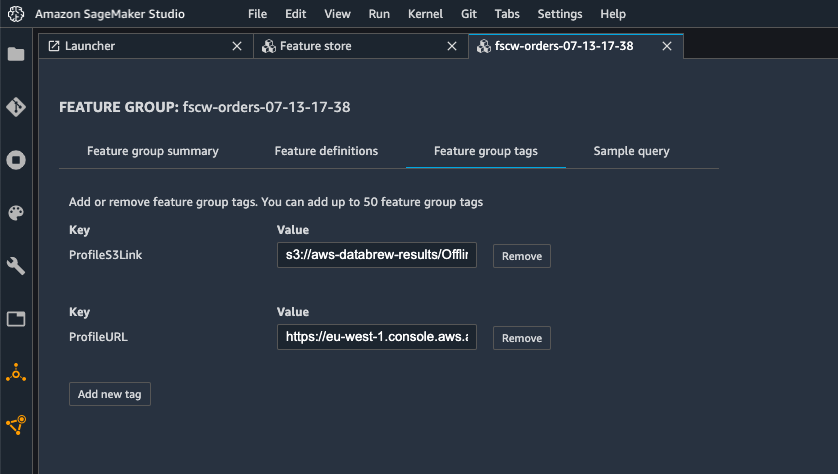Close the Feature store tab
This screenshot has width=838, height=474.
[452, 46]
